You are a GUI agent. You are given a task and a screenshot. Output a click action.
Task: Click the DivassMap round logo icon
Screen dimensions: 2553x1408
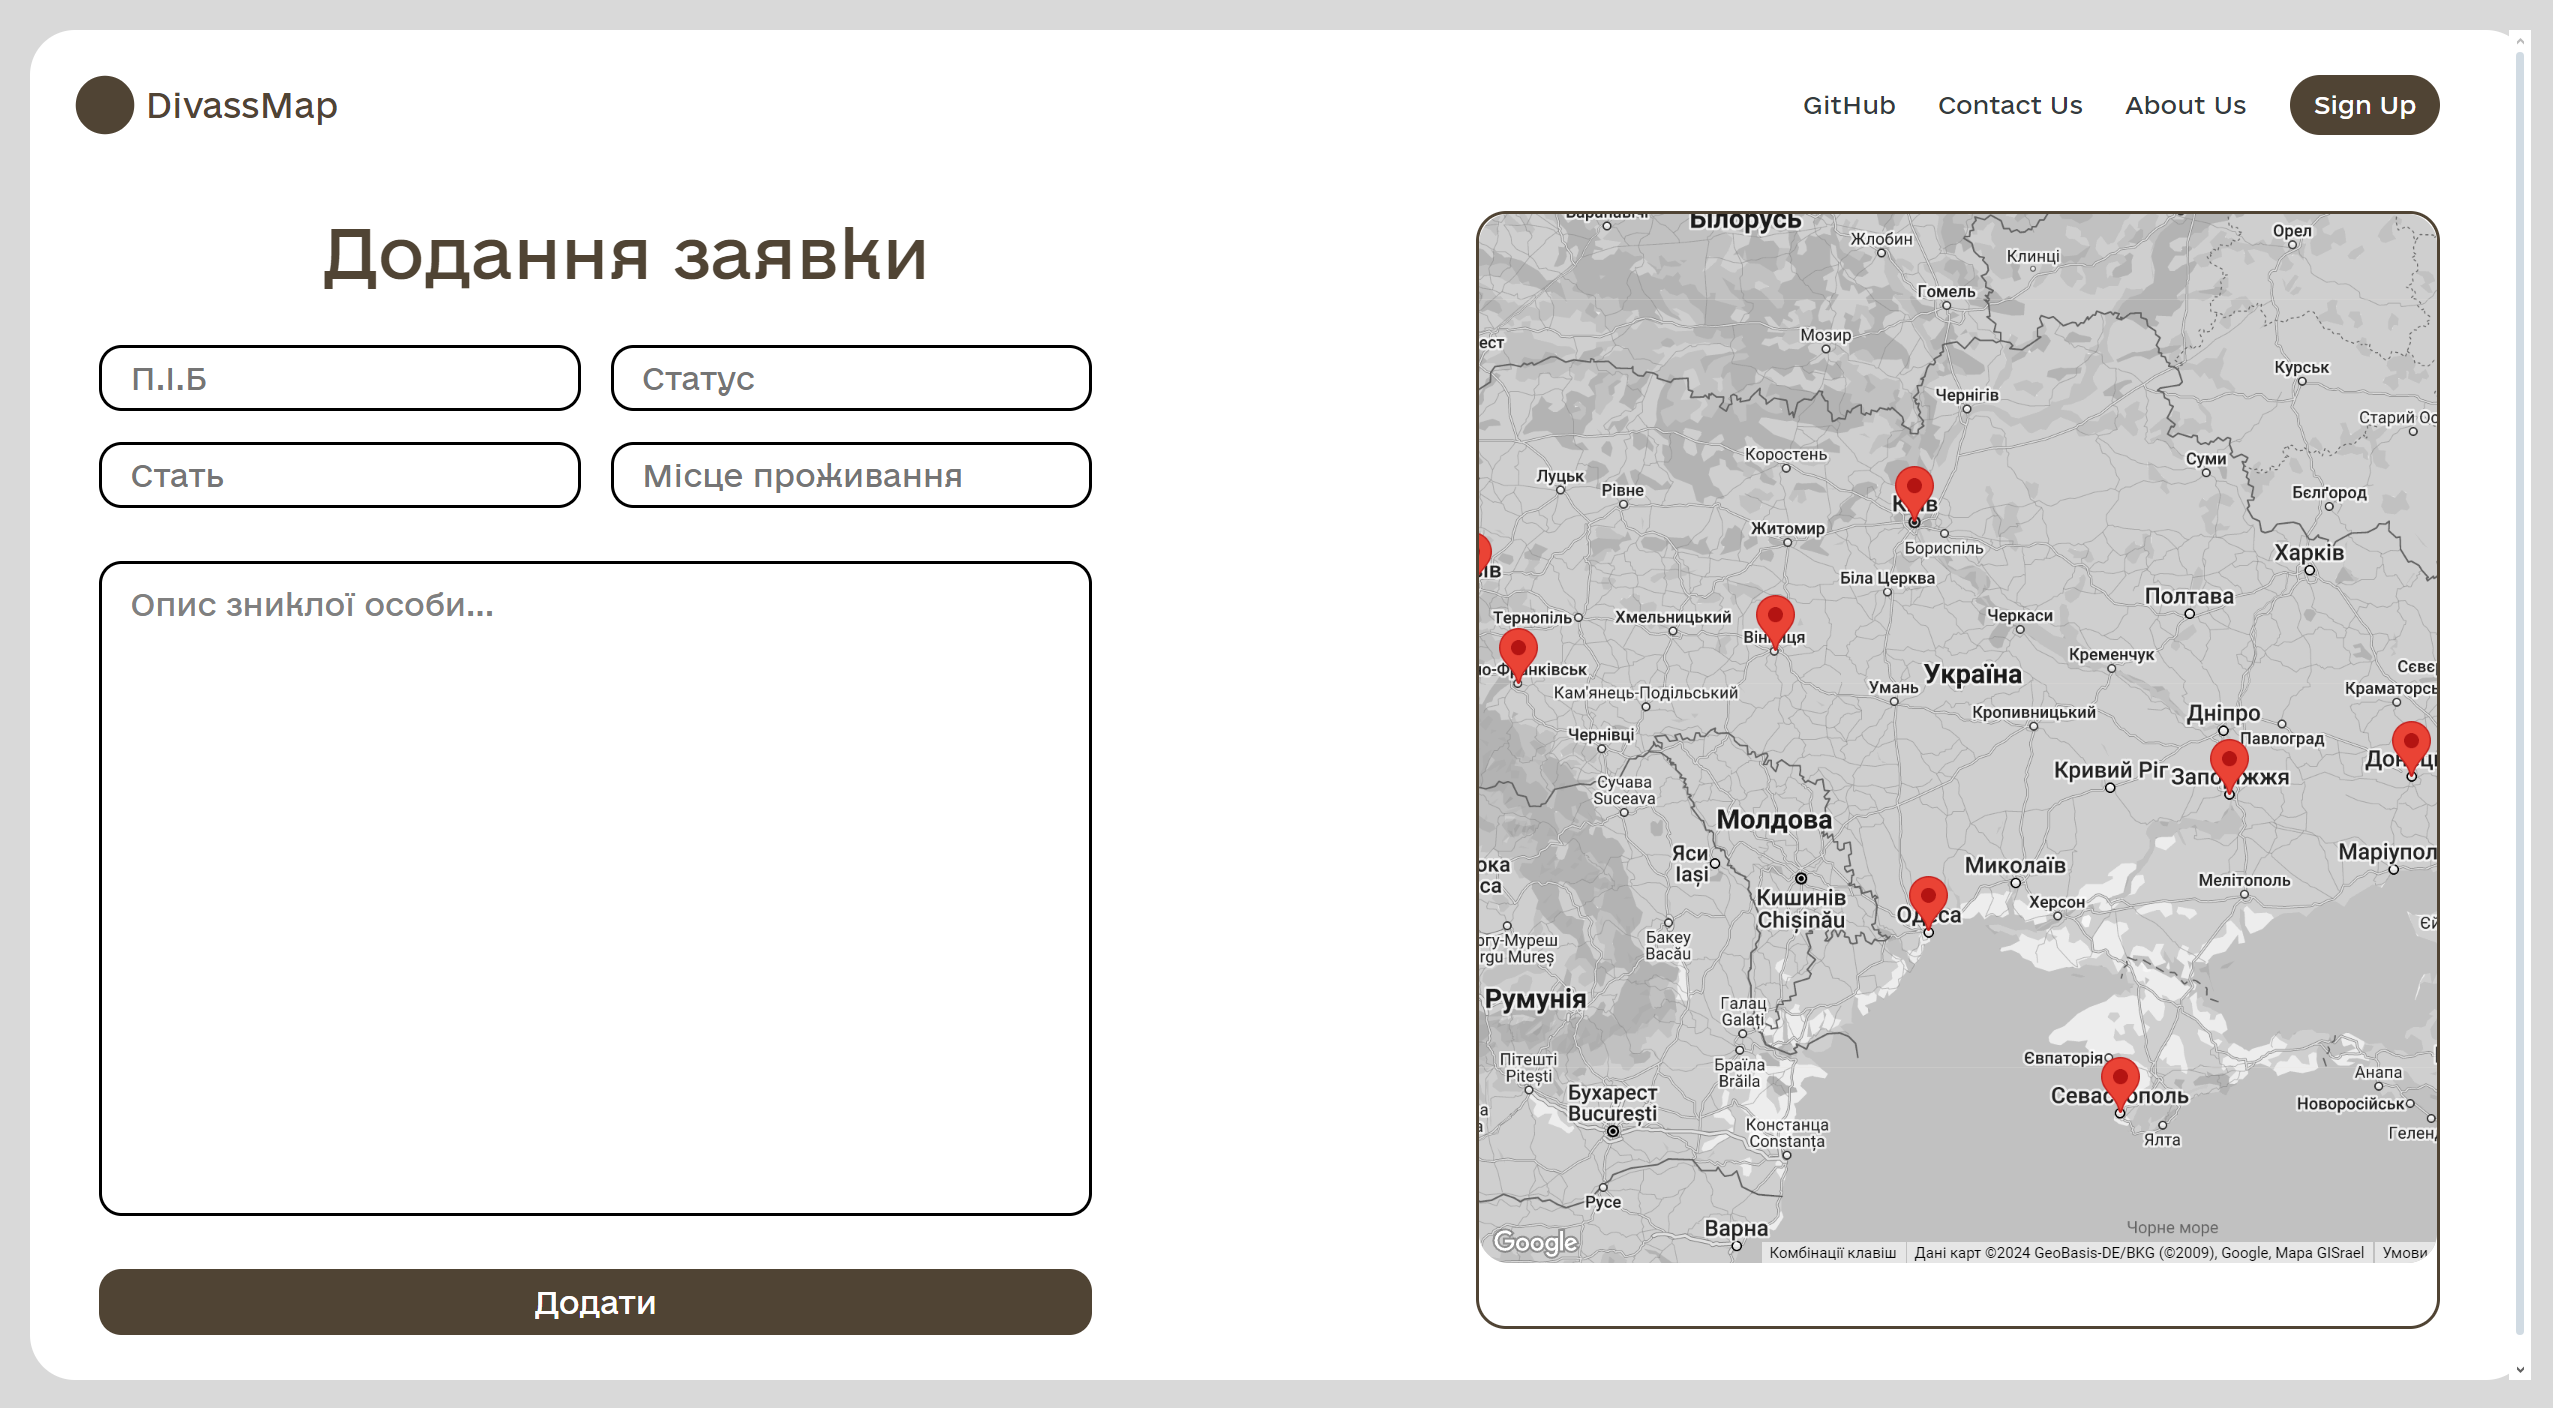(x=104, y=105)
